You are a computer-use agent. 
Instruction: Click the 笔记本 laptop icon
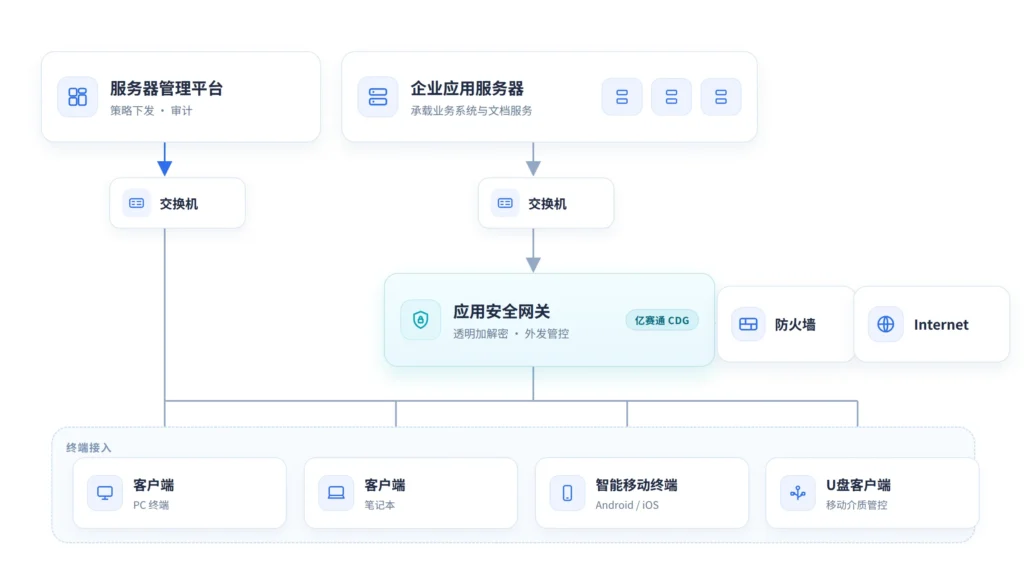[336, 493]
